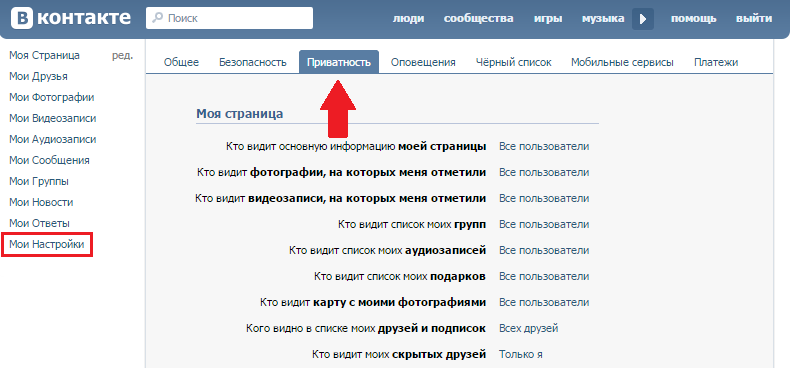Click the search magnifier icon
This screenshot has height=368, width=791.
(157, 18)
